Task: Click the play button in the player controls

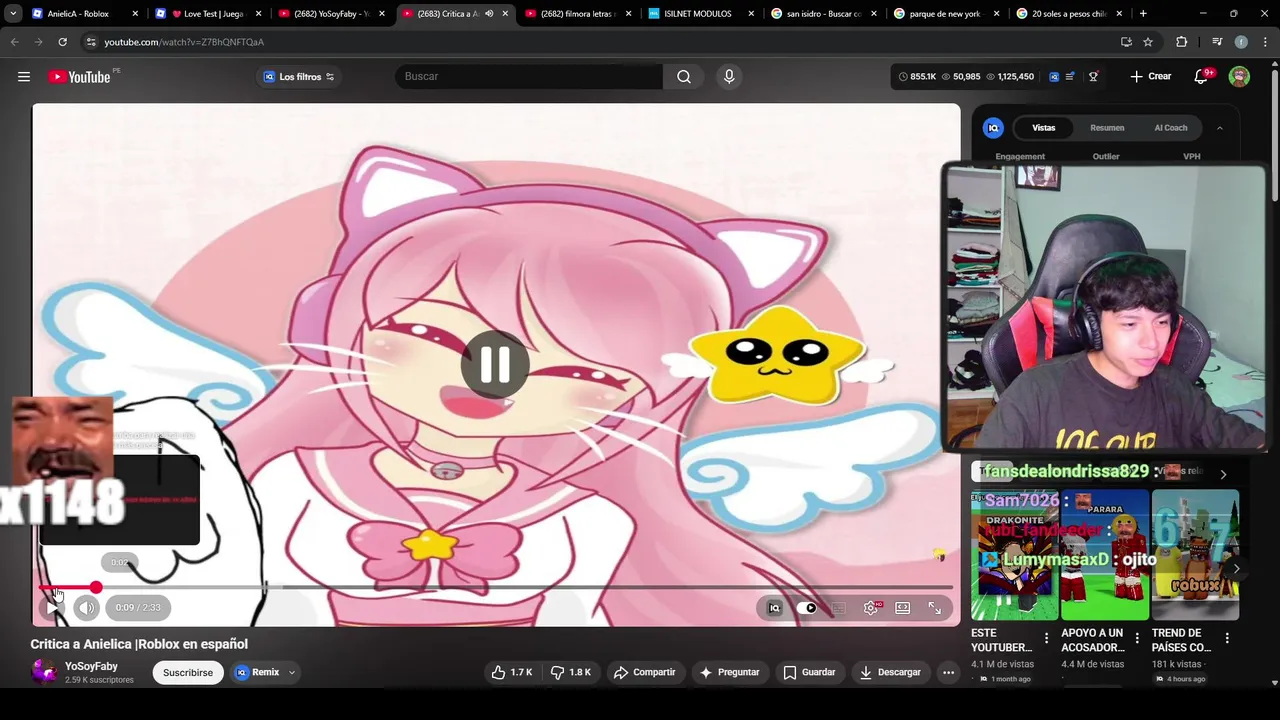Action: pyautogui.click(x=53, y=607)
